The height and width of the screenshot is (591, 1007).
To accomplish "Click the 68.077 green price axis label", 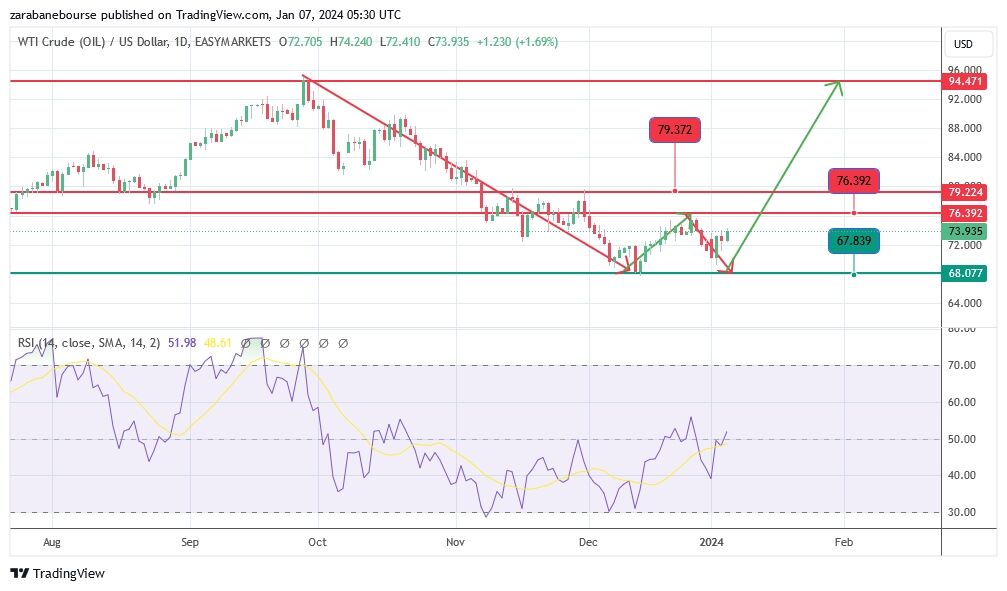I will coord(967,274).
